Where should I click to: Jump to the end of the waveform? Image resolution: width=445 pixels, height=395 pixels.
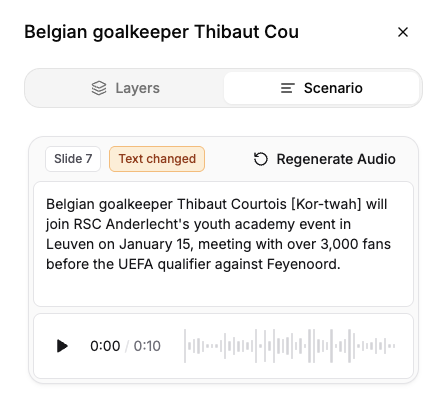tap(394, 346)
